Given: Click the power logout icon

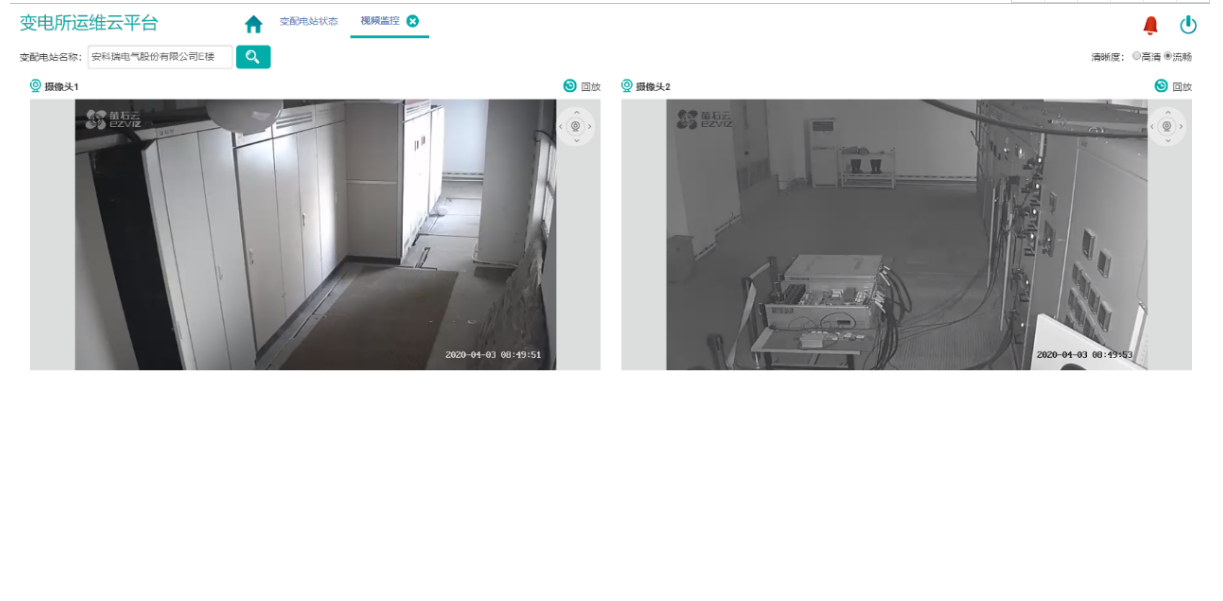Looking at the screenshot, I should coord(1188,25).
